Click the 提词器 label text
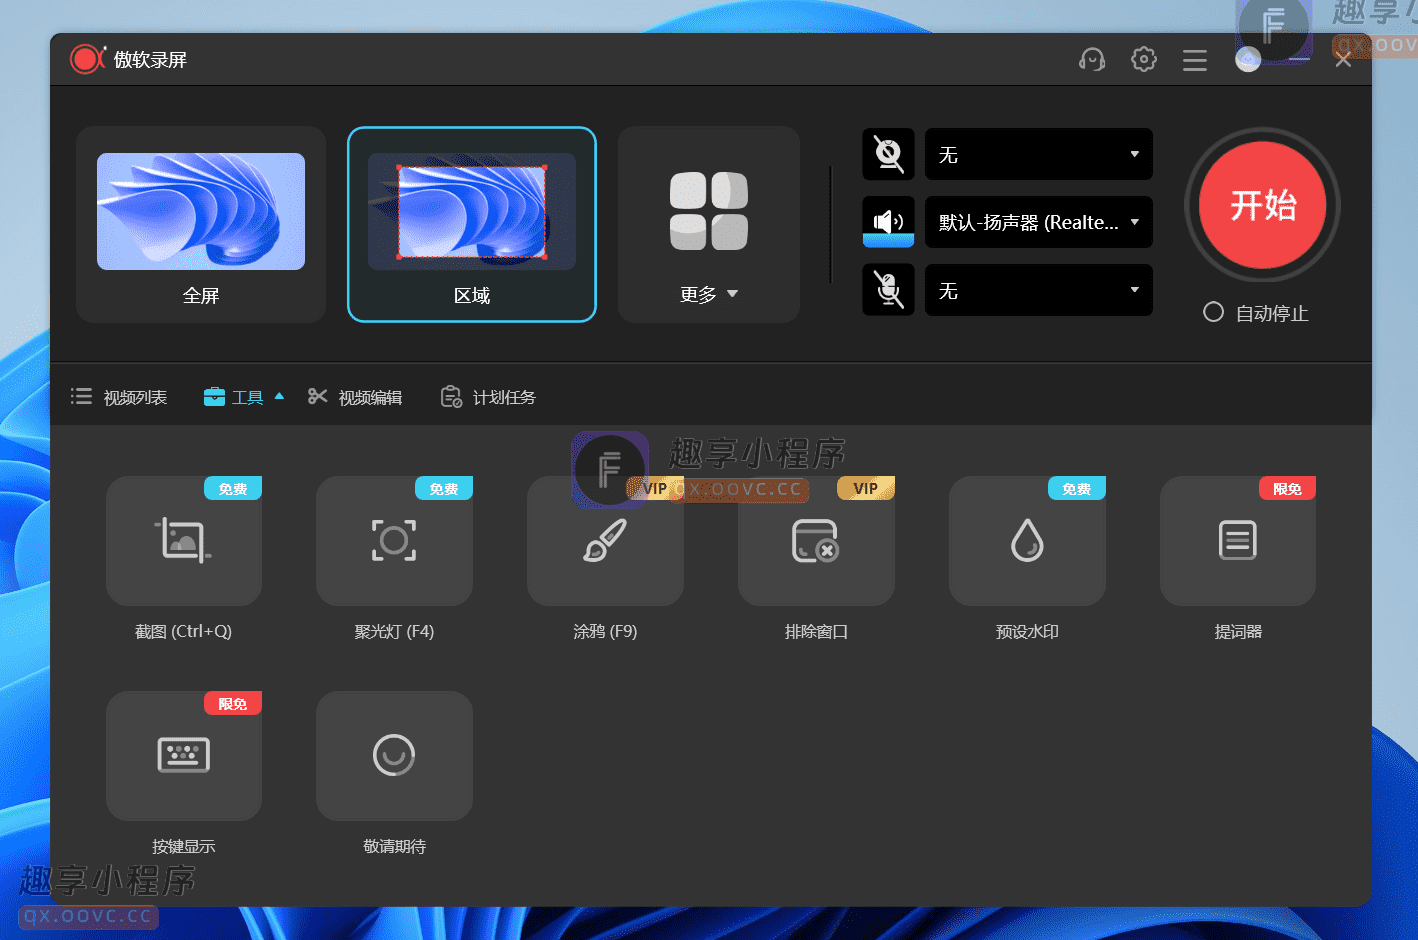 (x=1238, y=632)
